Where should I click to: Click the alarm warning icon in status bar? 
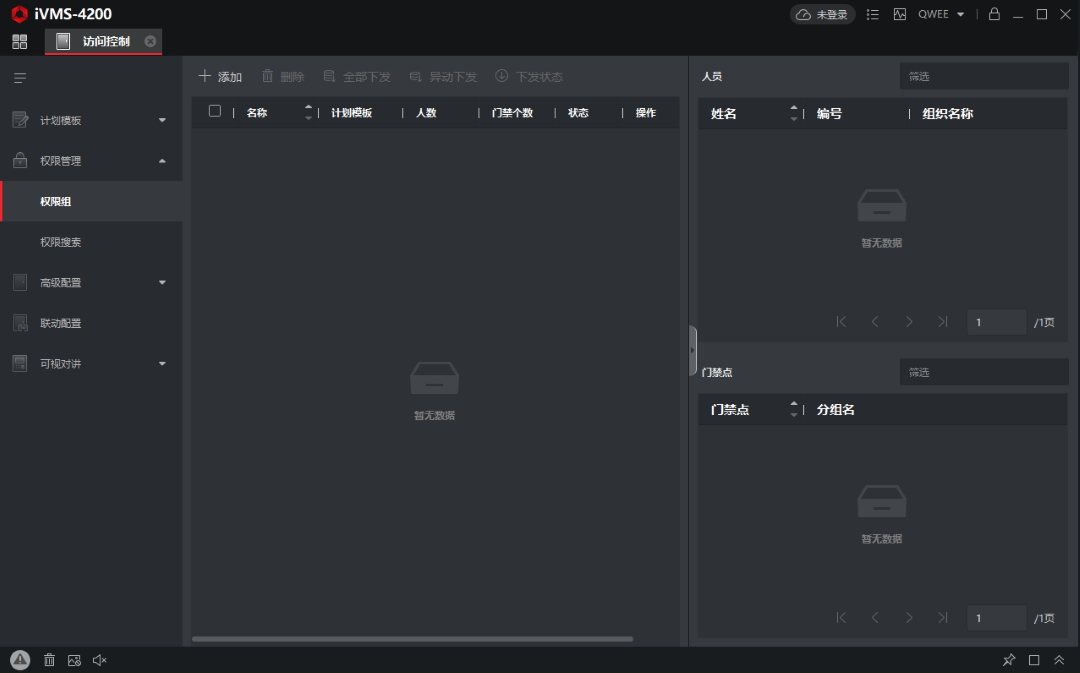[x=20, y=659]
